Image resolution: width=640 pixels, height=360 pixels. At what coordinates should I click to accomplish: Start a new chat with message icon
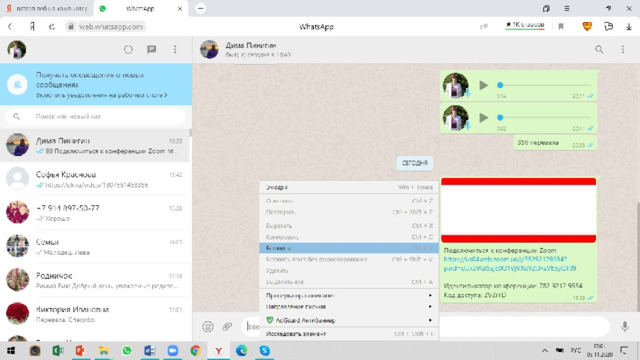pyautogui.click(x=151, y=49)
